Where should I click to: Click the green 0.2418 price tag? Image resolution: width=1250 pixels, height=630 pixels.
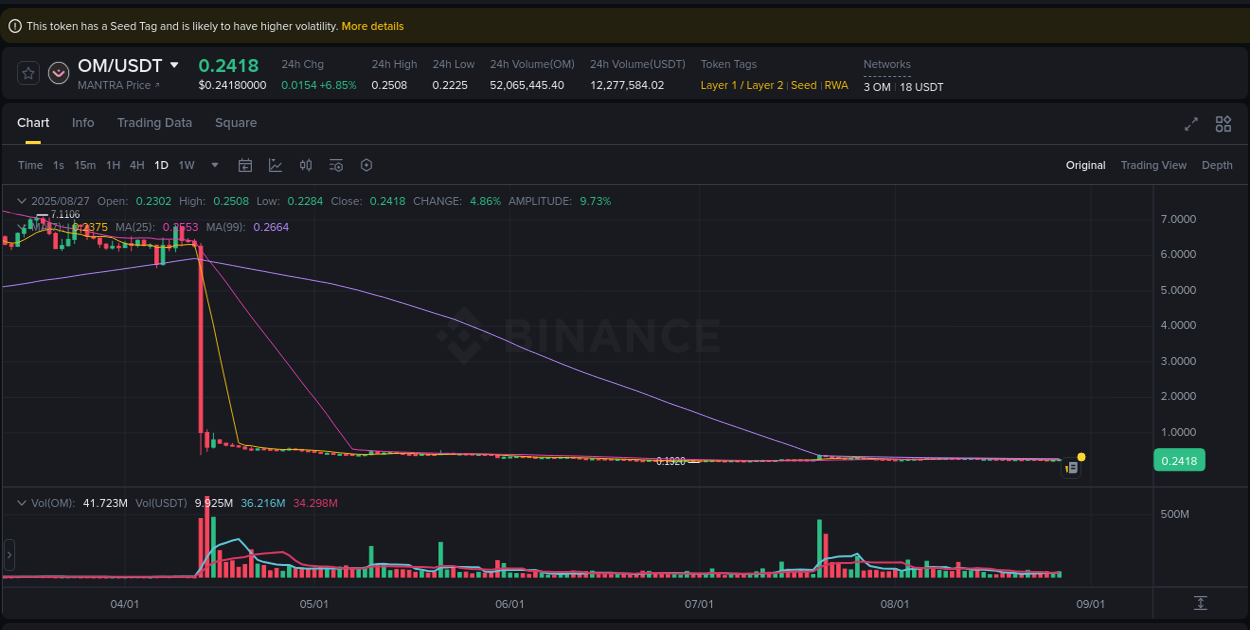pyautogui.click(x=1179, y=460)
